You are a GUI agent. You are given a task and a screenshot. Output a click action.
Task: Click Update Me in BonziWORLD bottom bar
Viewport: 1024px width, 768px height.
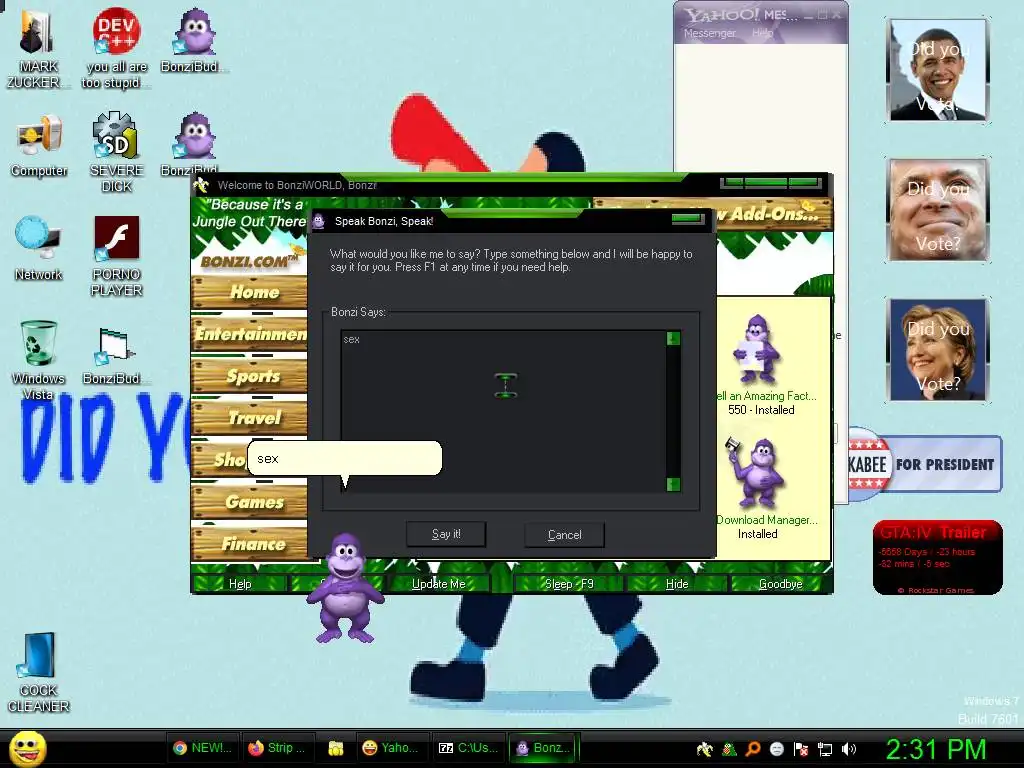coord(438,584)
